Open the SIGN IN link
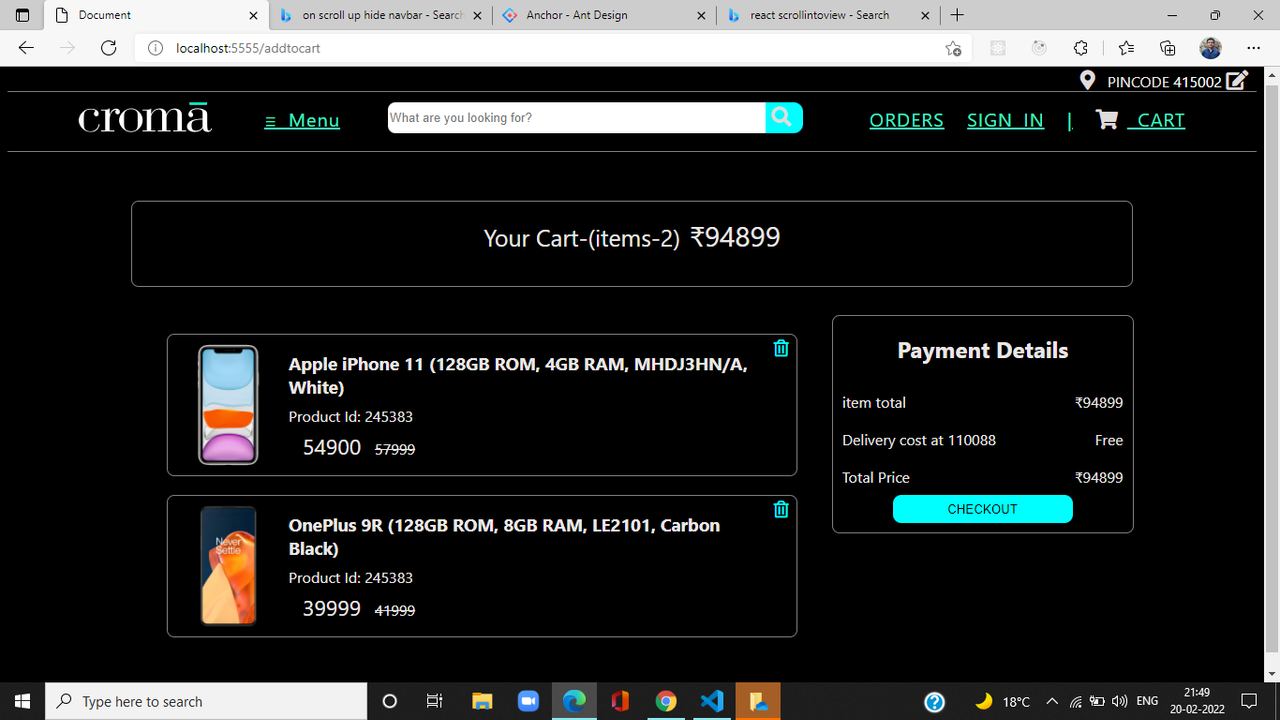 1005,120
